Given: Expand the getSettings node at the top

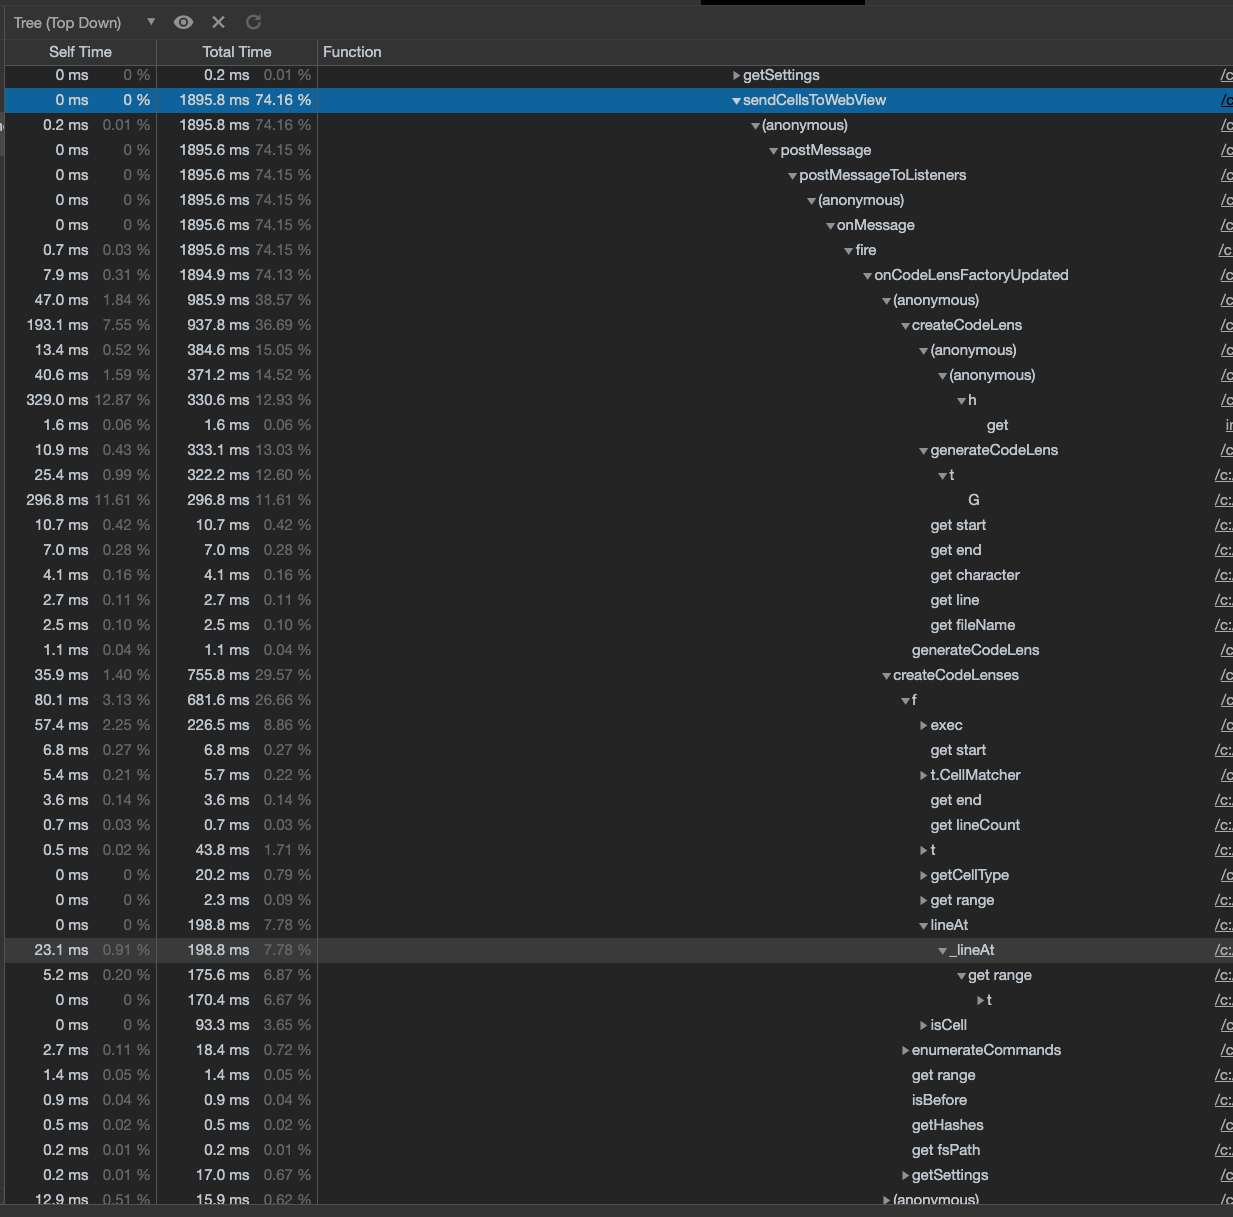Looking at the screenshot, I should point(736,75).
